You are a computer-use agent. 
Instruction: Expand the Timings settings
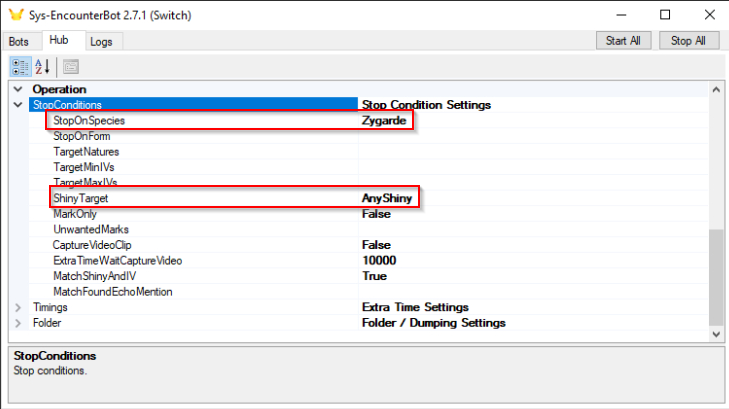point(17,307)
